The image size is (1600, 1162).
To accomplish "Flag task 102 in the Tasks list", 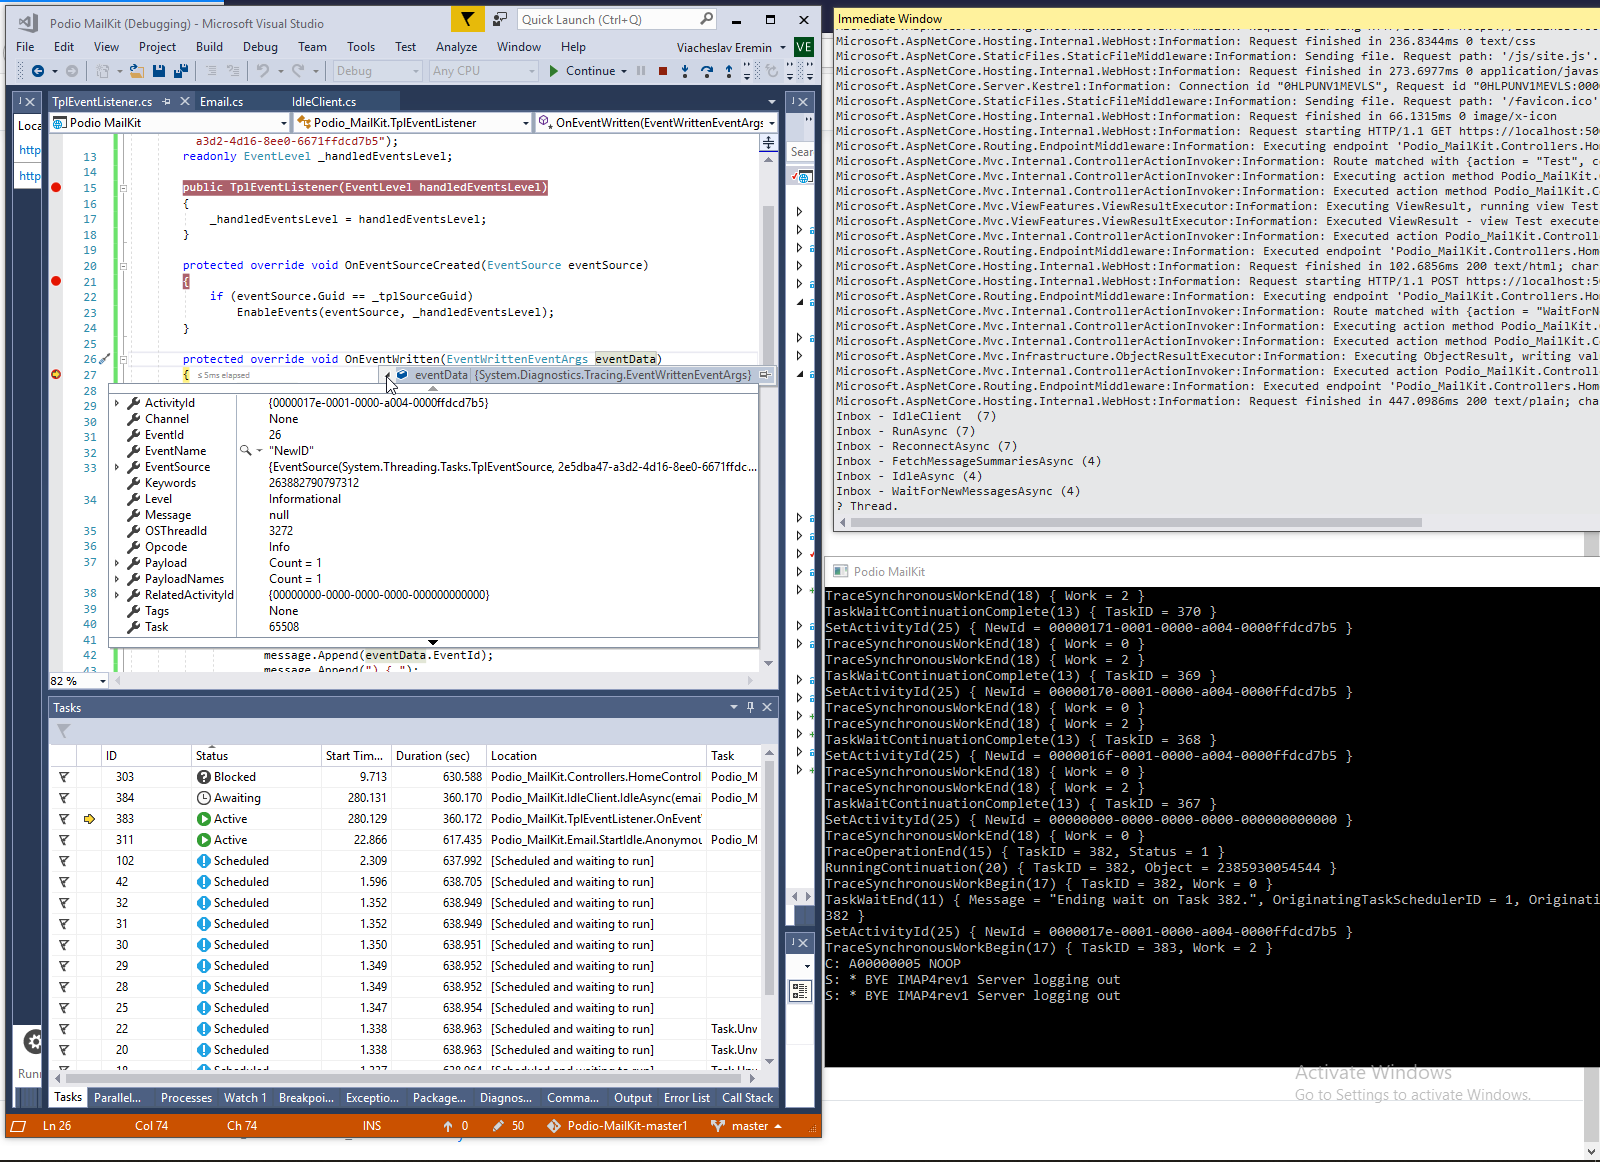I will point(64,861).
